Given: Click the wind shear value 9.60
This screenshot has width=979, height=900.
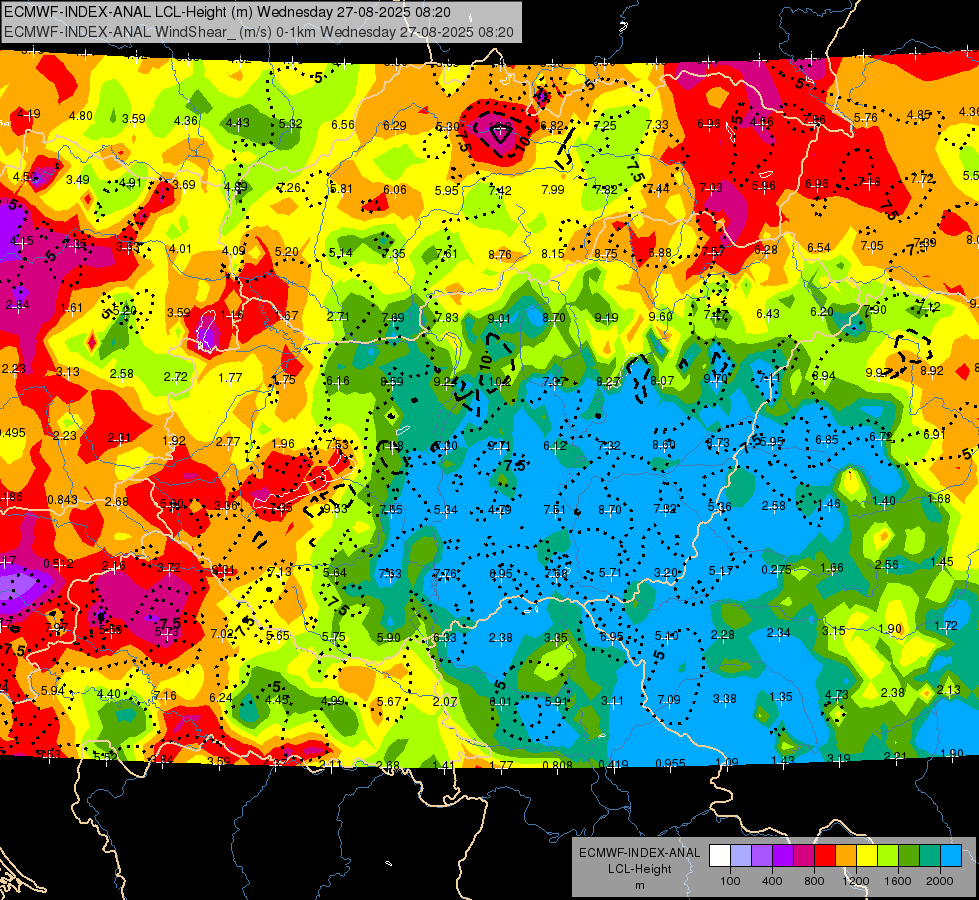Looking at the screenshot, I should [661, 316].
